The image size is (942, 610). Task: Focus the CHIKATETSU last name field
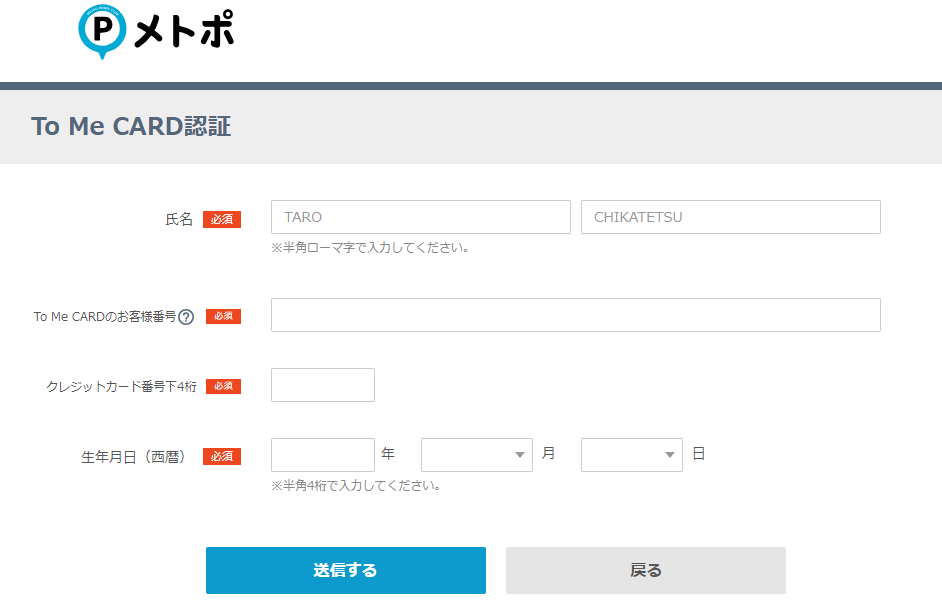coord(731,217)
